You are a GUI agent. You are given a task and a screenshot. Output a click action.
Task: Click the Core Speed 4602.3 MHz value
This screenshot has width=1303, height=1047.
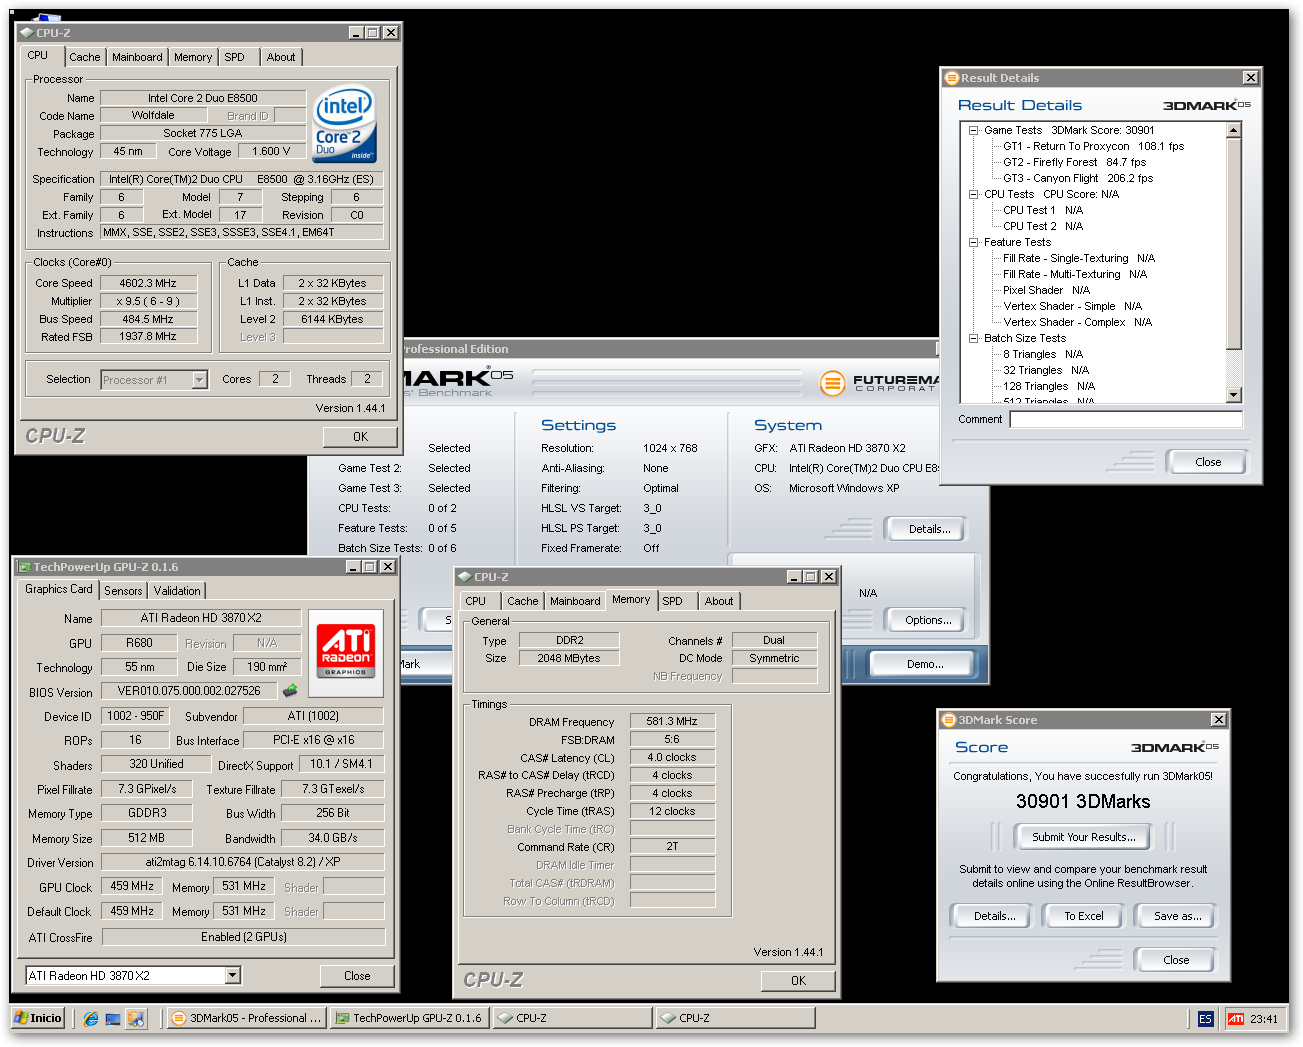pos(148,283)
